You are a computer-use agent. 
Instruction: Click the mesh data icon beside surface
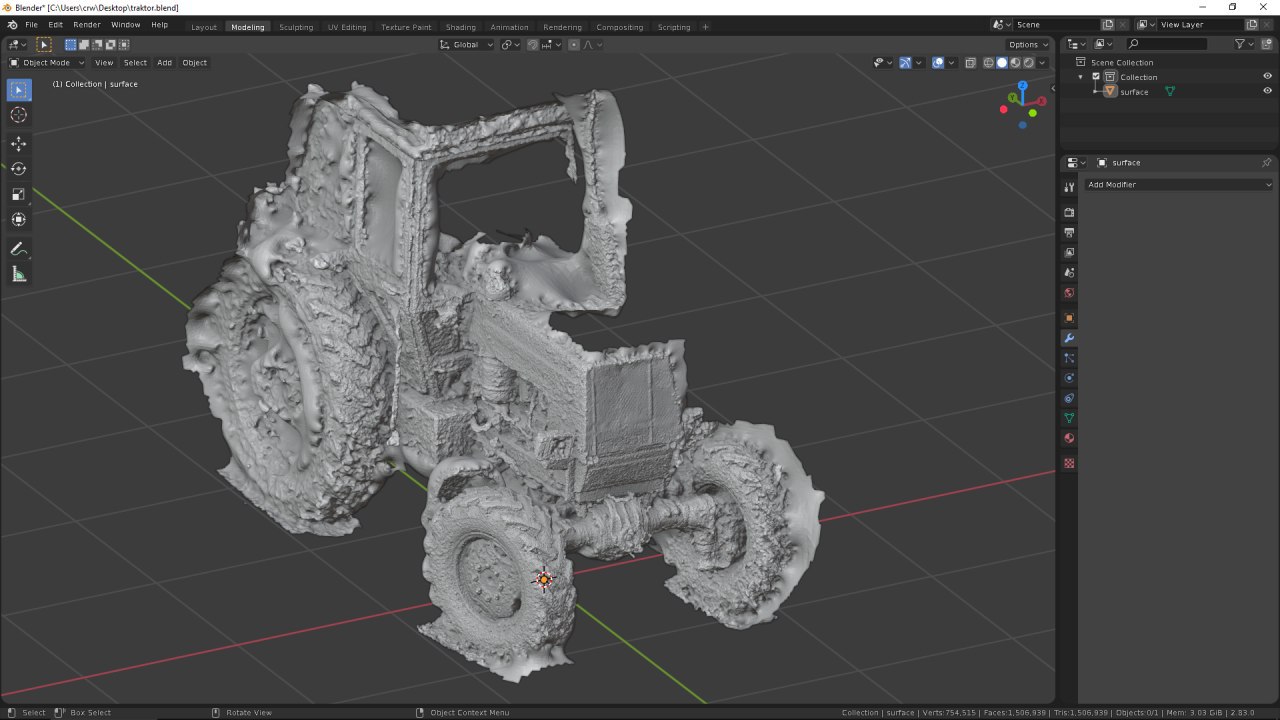coord(1169,92)
